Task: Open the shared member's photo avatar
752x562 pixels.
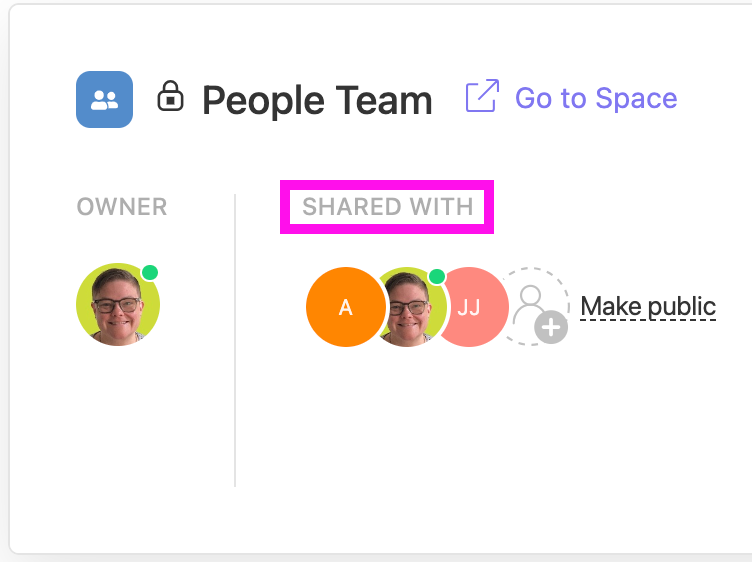Action: (410, 310)
